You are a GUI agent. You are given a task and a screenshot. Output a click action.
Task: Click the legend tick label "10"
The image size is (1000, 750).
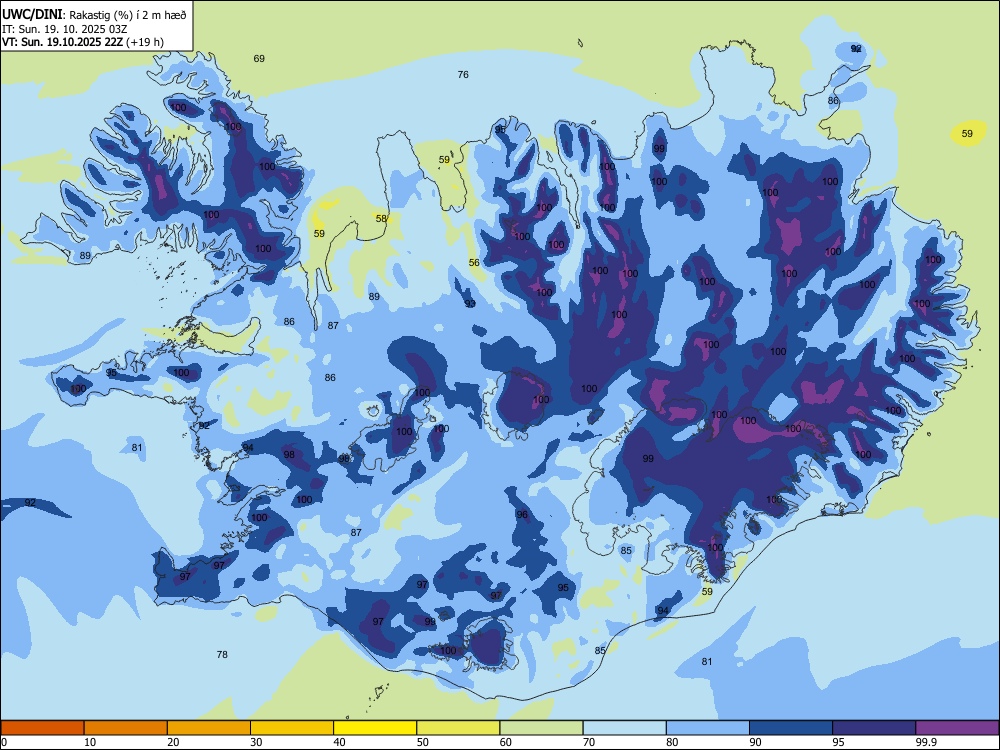click(90, 742)
